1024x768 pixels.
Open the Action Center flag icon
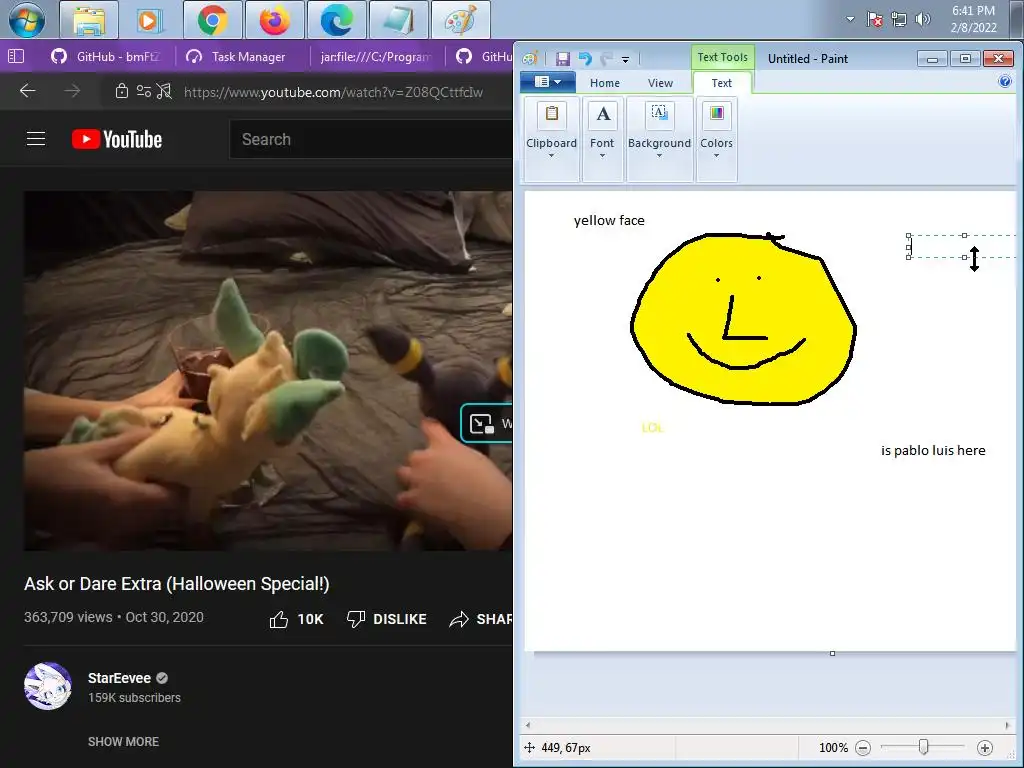[875, 19]
